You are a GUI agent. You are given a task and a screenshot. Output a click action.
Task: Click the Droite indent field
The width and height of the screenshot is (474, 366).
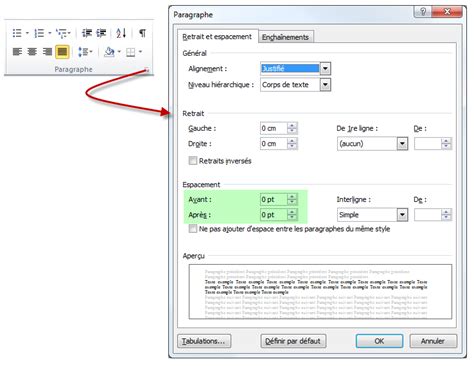tap(274, 144)
